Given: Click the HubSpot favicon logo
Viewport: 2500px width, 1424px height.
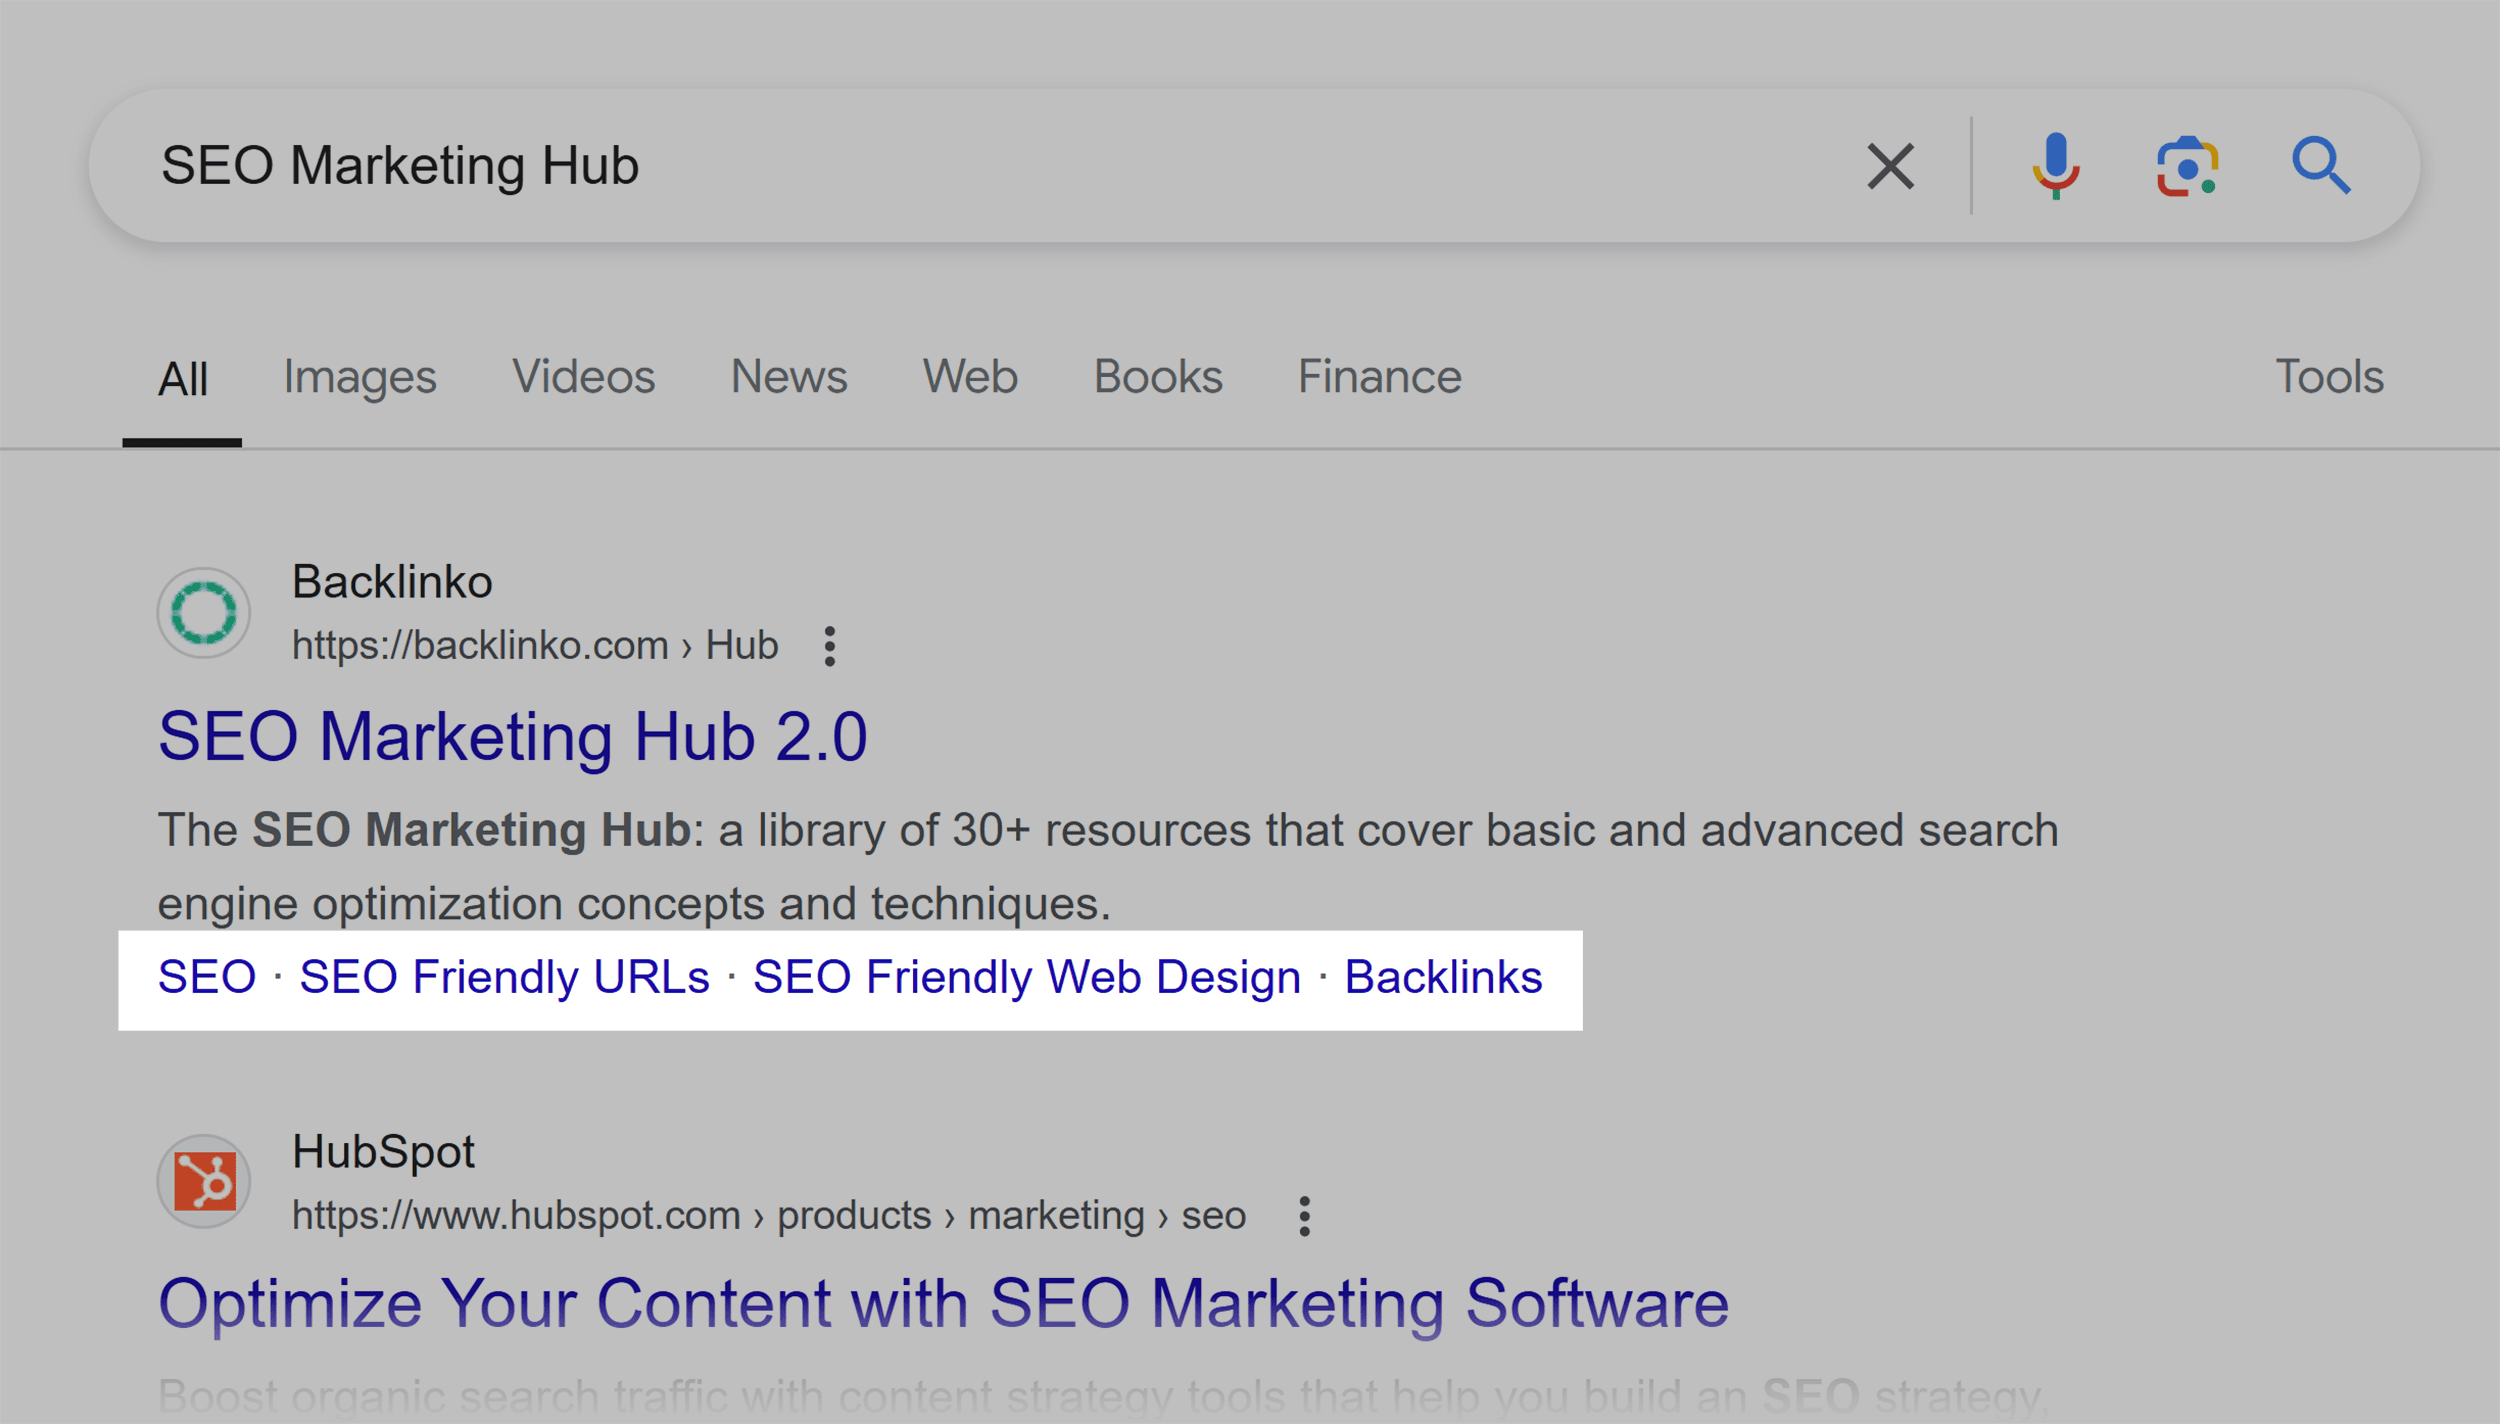Looking at the screenshot, I should point(204,1181).
